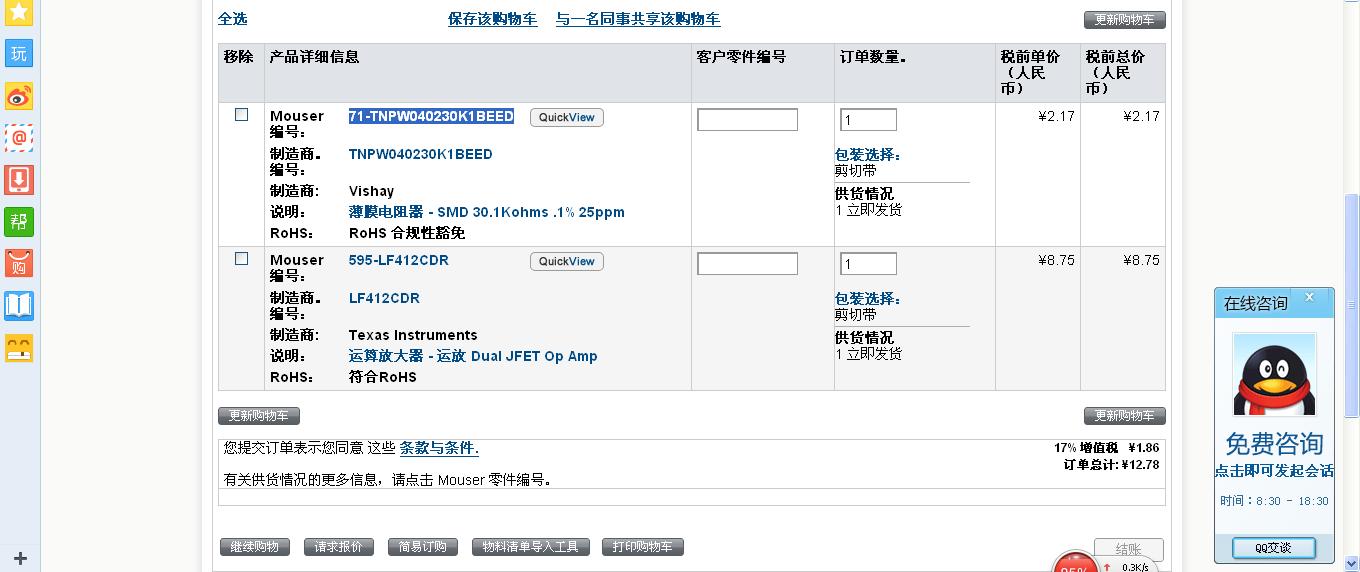Click the 符合RoHS text
1360x572 pixels.
click(x=383, y=377)
